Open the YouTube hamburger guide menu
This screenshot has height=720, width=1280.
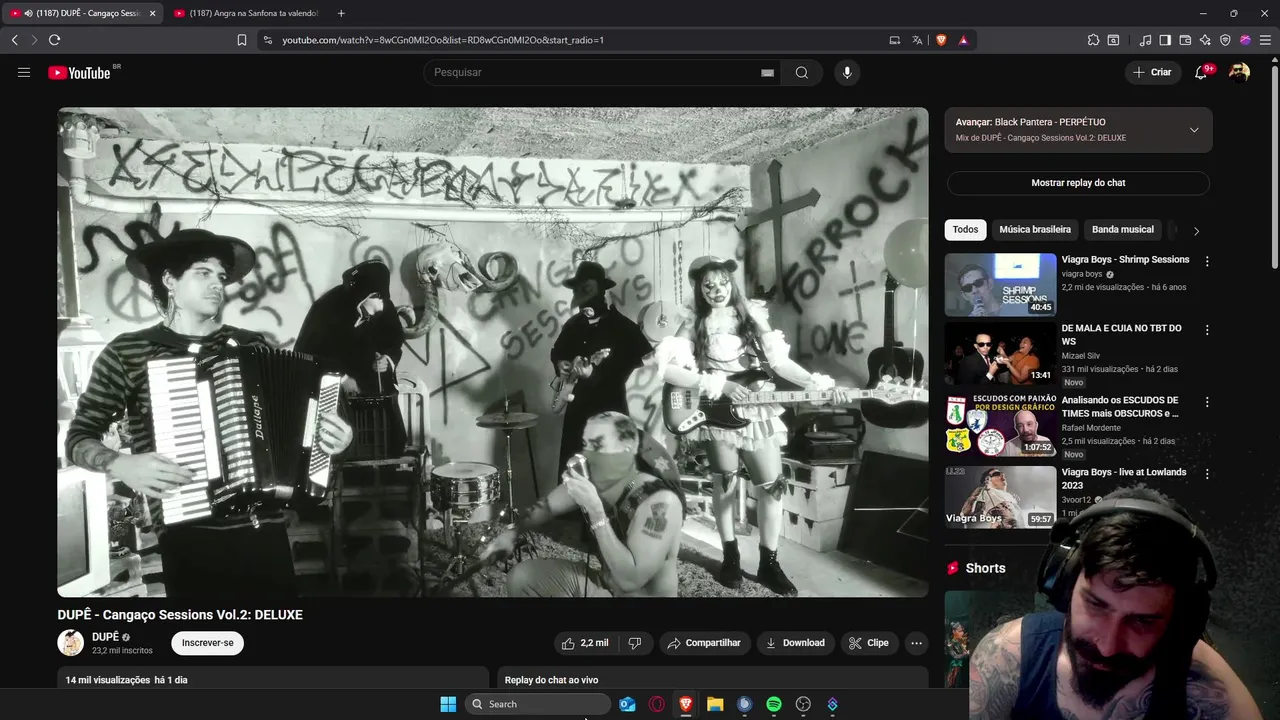(x=24, y=72)
